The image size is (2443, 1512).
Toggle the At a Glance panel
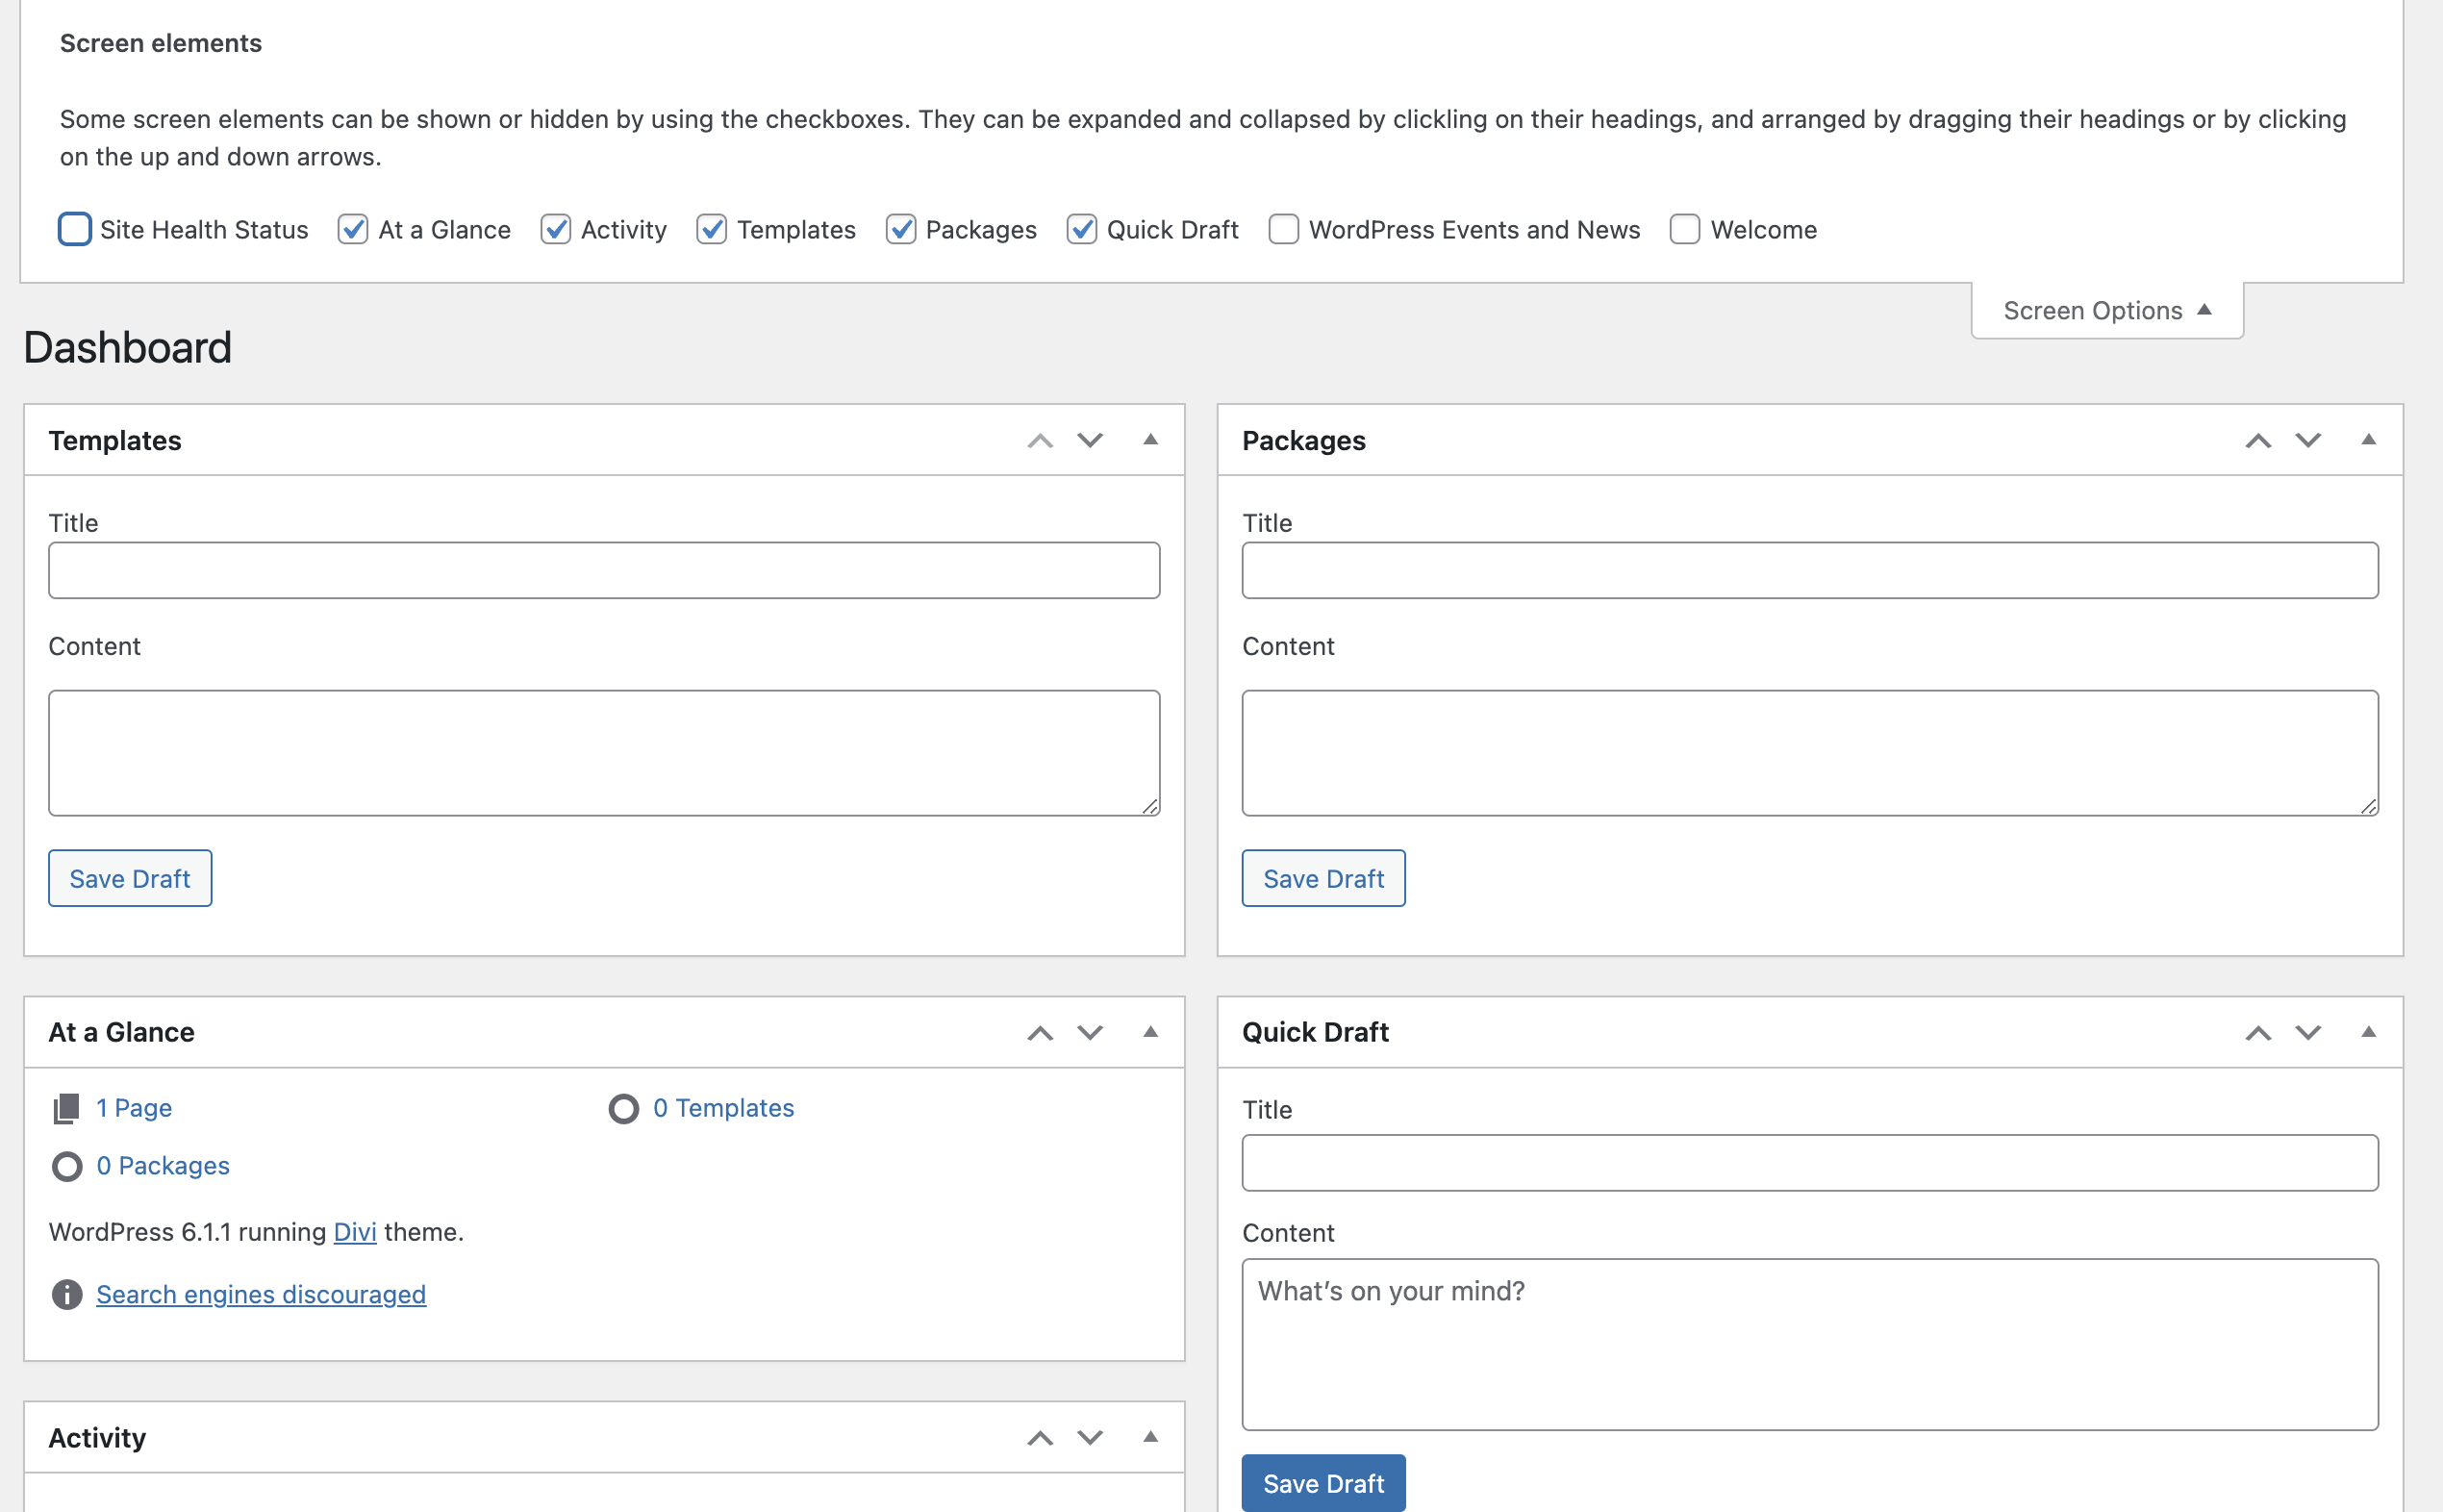click(x=1150, y=1032)
